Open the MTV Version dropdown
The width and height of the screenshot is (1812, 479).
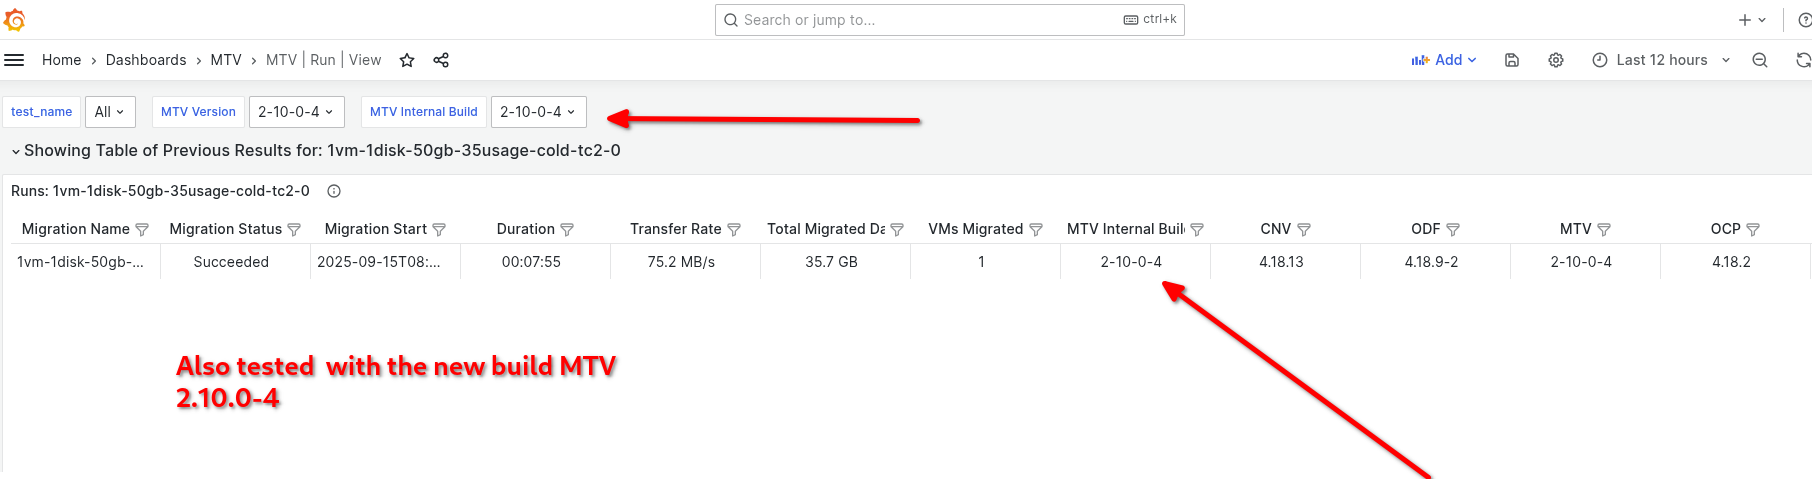pos(296,112)
